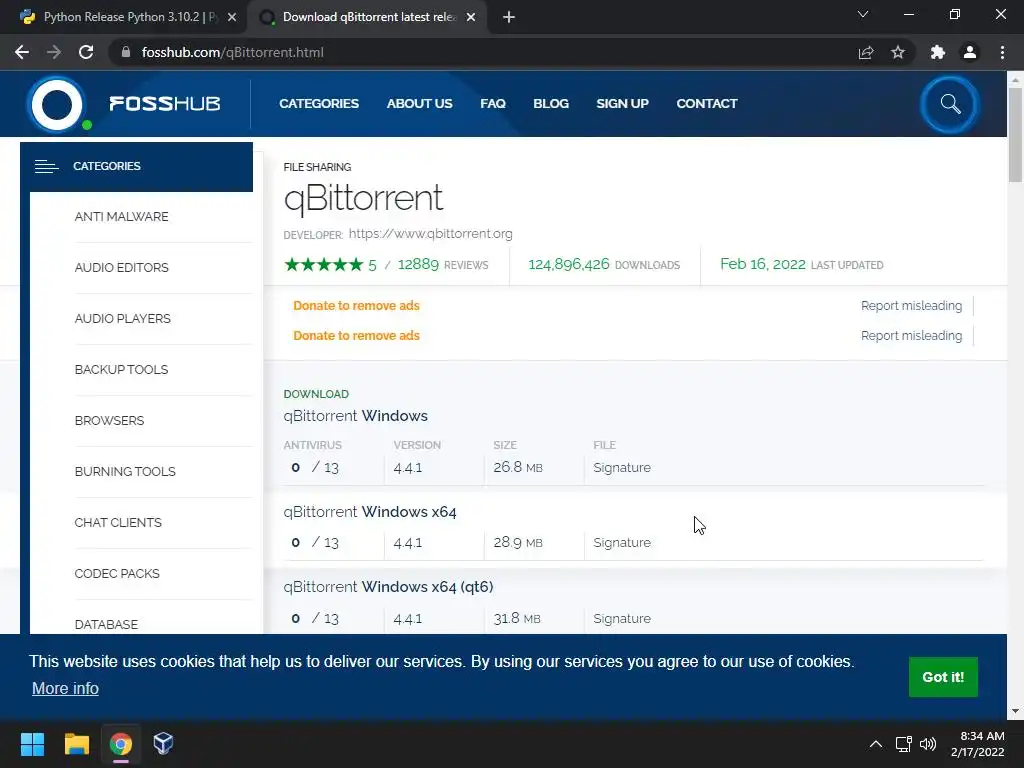This screenshot has width=1024, height=768.
Task: Click the five-star rating icons
Action: (x=323, y=264)
